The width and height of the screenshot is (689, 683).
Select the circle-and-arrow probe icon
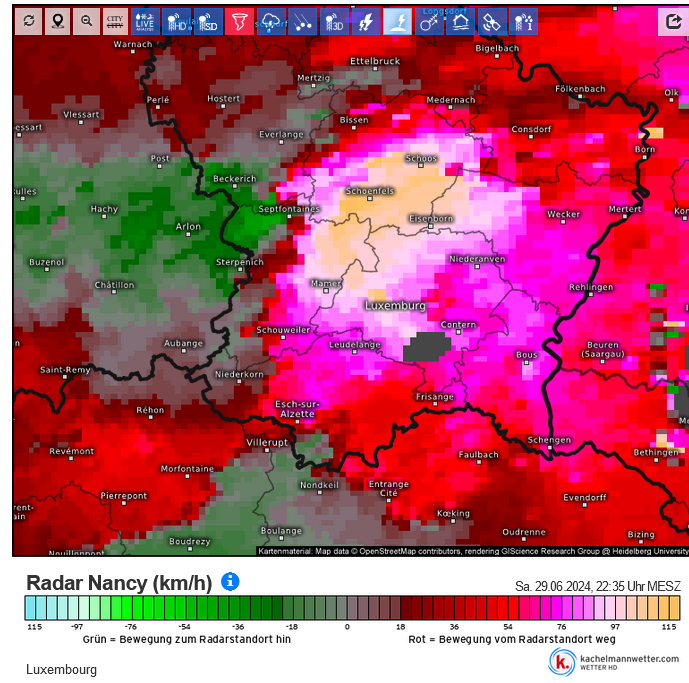429,21
